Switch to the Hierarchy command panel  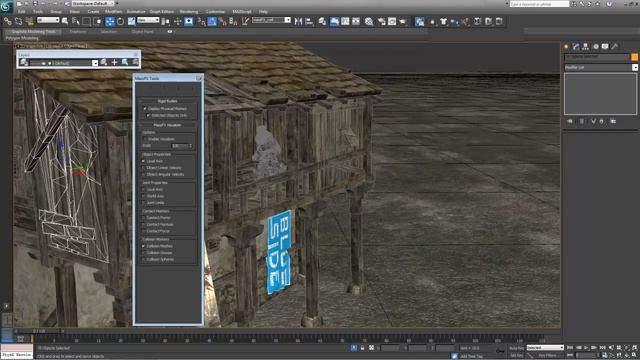coord(586,47)
